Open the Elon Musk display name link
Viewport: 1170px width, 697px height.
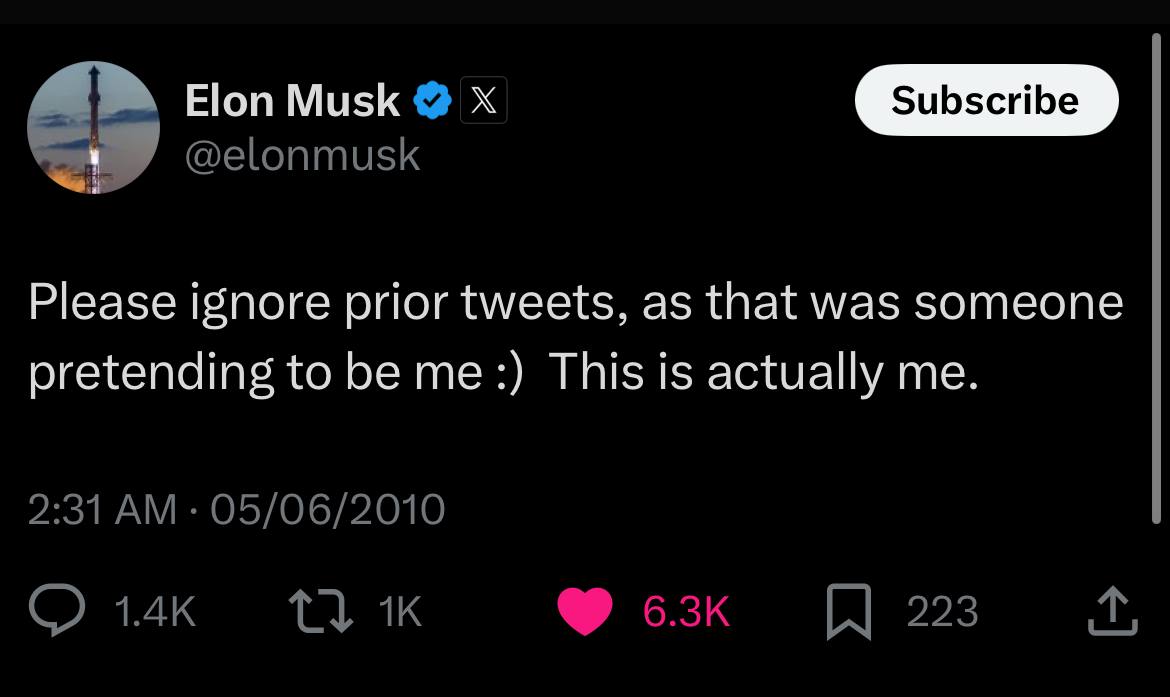292,100
